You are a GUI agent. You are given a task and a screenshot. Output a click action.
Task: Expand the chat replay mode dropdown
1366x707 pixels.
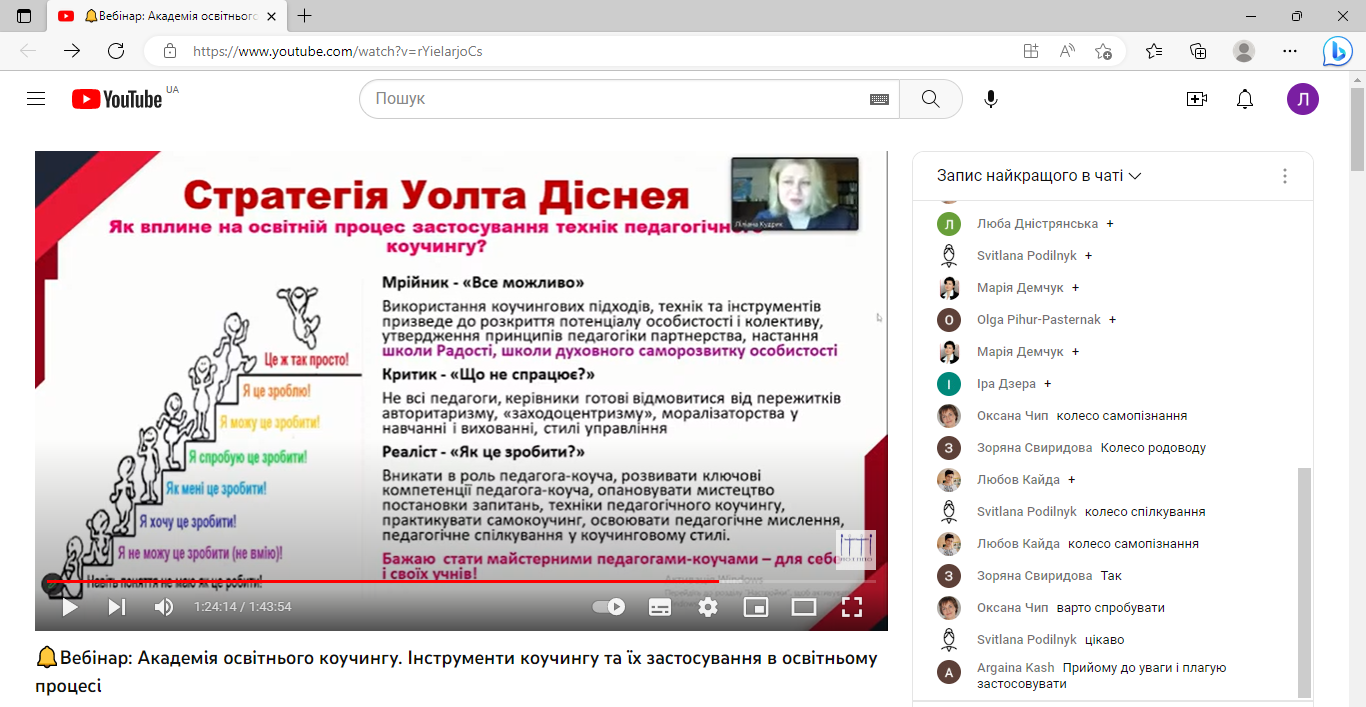point(1039,176)
